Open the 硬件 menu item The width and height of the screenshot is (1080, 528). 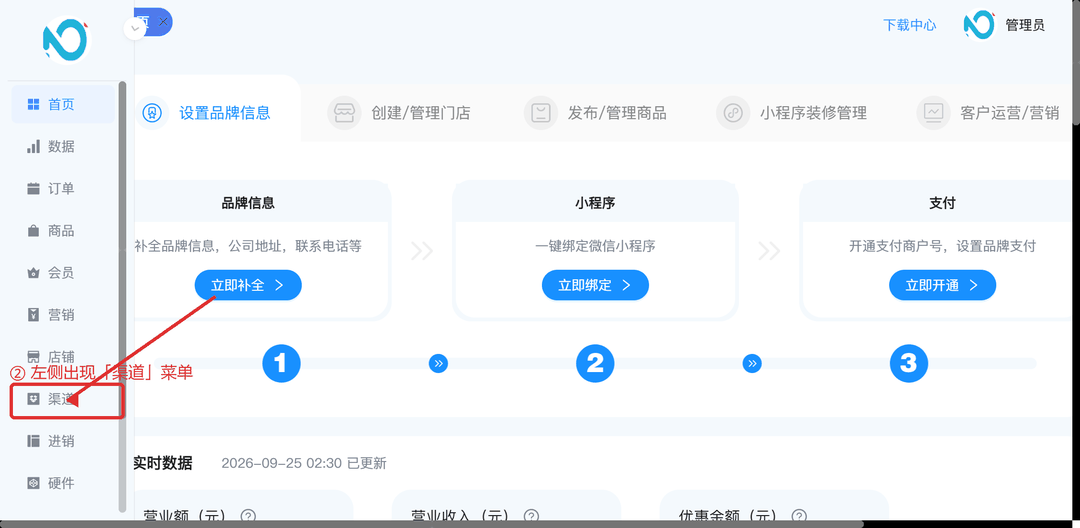(x=63, y=483)
